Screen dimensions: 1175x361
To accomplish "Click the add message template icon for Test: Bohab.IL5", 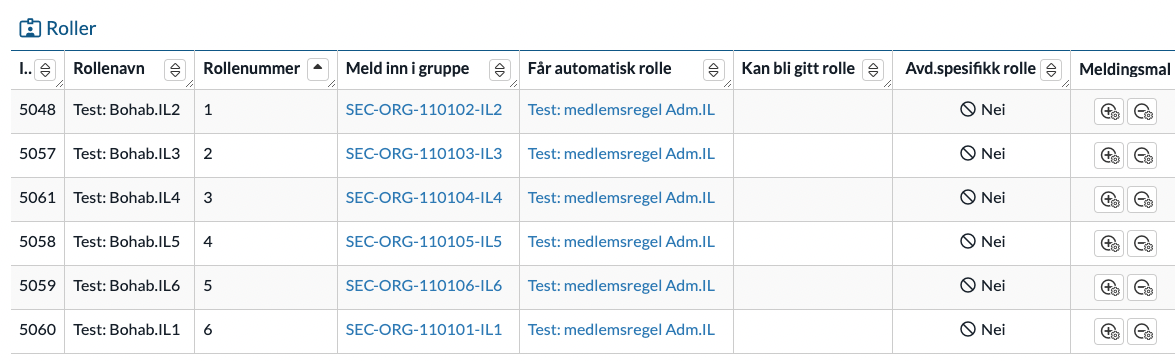I will click(x=1108, y=243).
